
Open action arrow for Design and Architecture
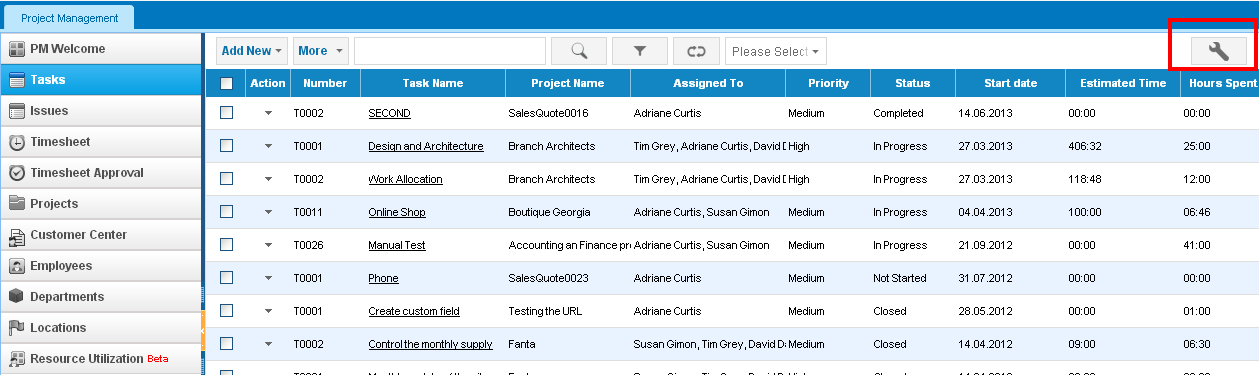tap(268, 147)
